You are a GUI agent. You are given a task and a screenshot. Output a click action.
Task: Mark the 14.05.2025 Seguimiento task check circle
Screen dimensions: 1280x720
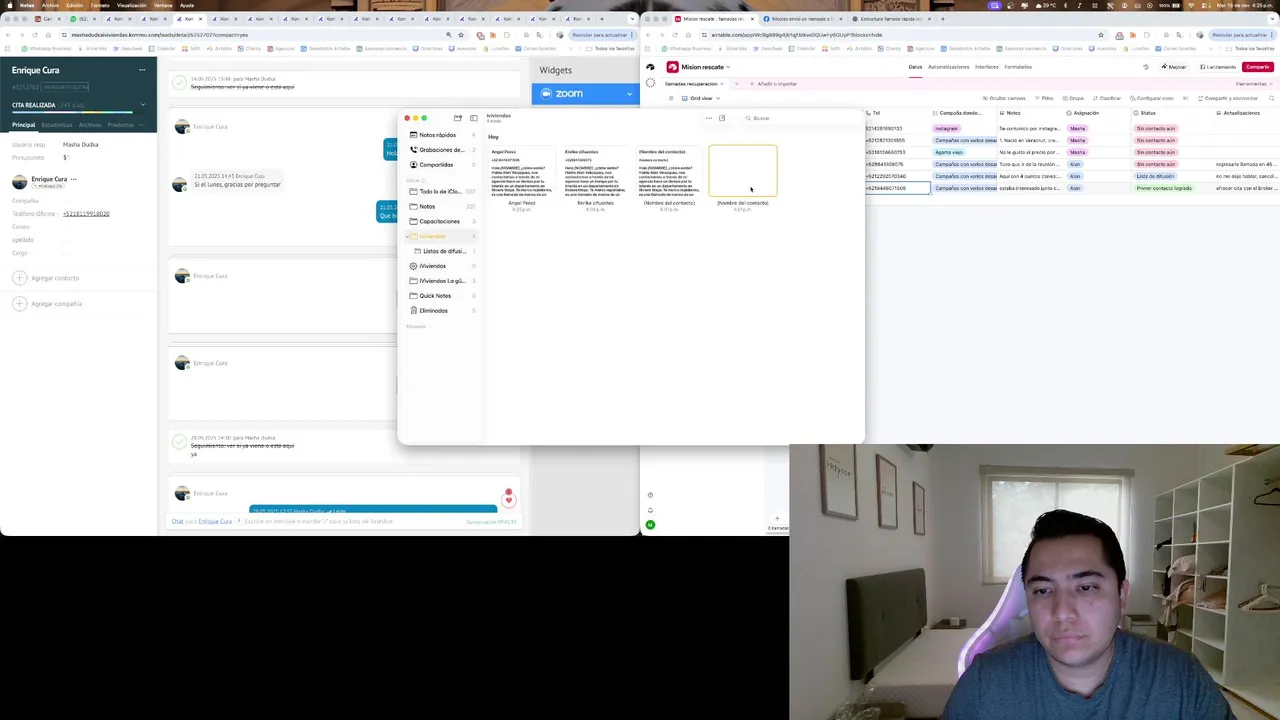tap(179, 83)
